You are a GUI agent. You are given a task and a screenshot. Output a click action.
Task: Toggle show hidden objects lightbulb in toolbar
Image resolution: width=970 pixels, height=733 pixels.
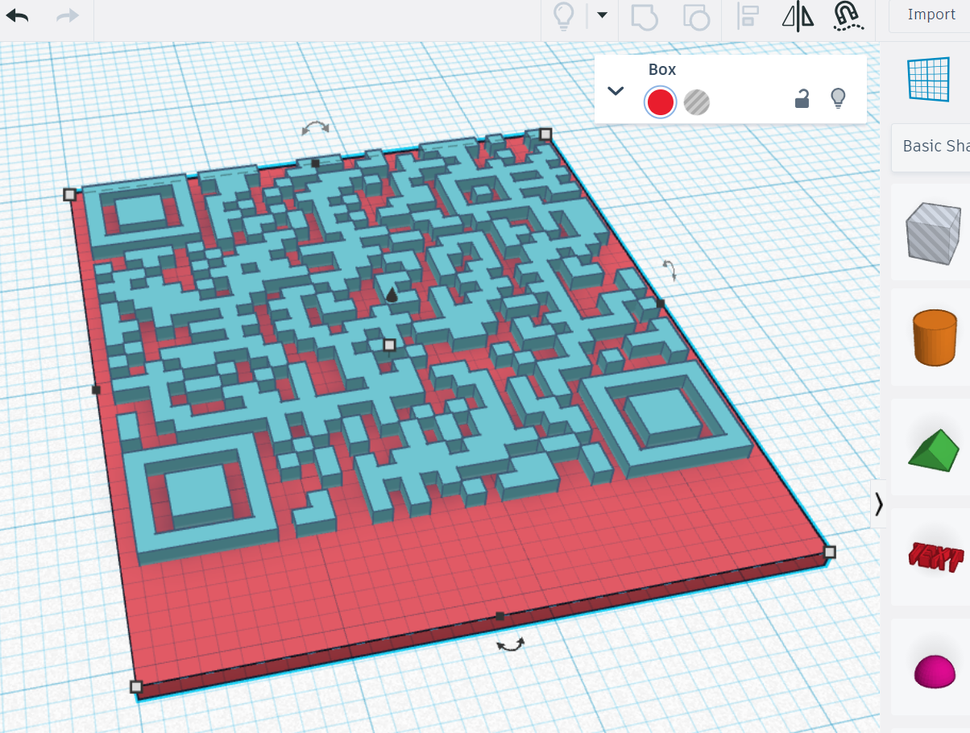click(x=566, y=16)
